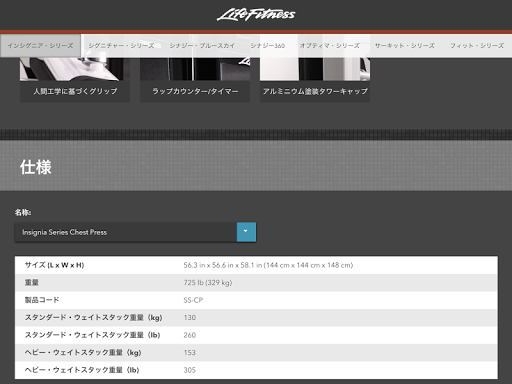
Task: Click the 製品コード SS-CP row
Action: [x=256, y=300]
